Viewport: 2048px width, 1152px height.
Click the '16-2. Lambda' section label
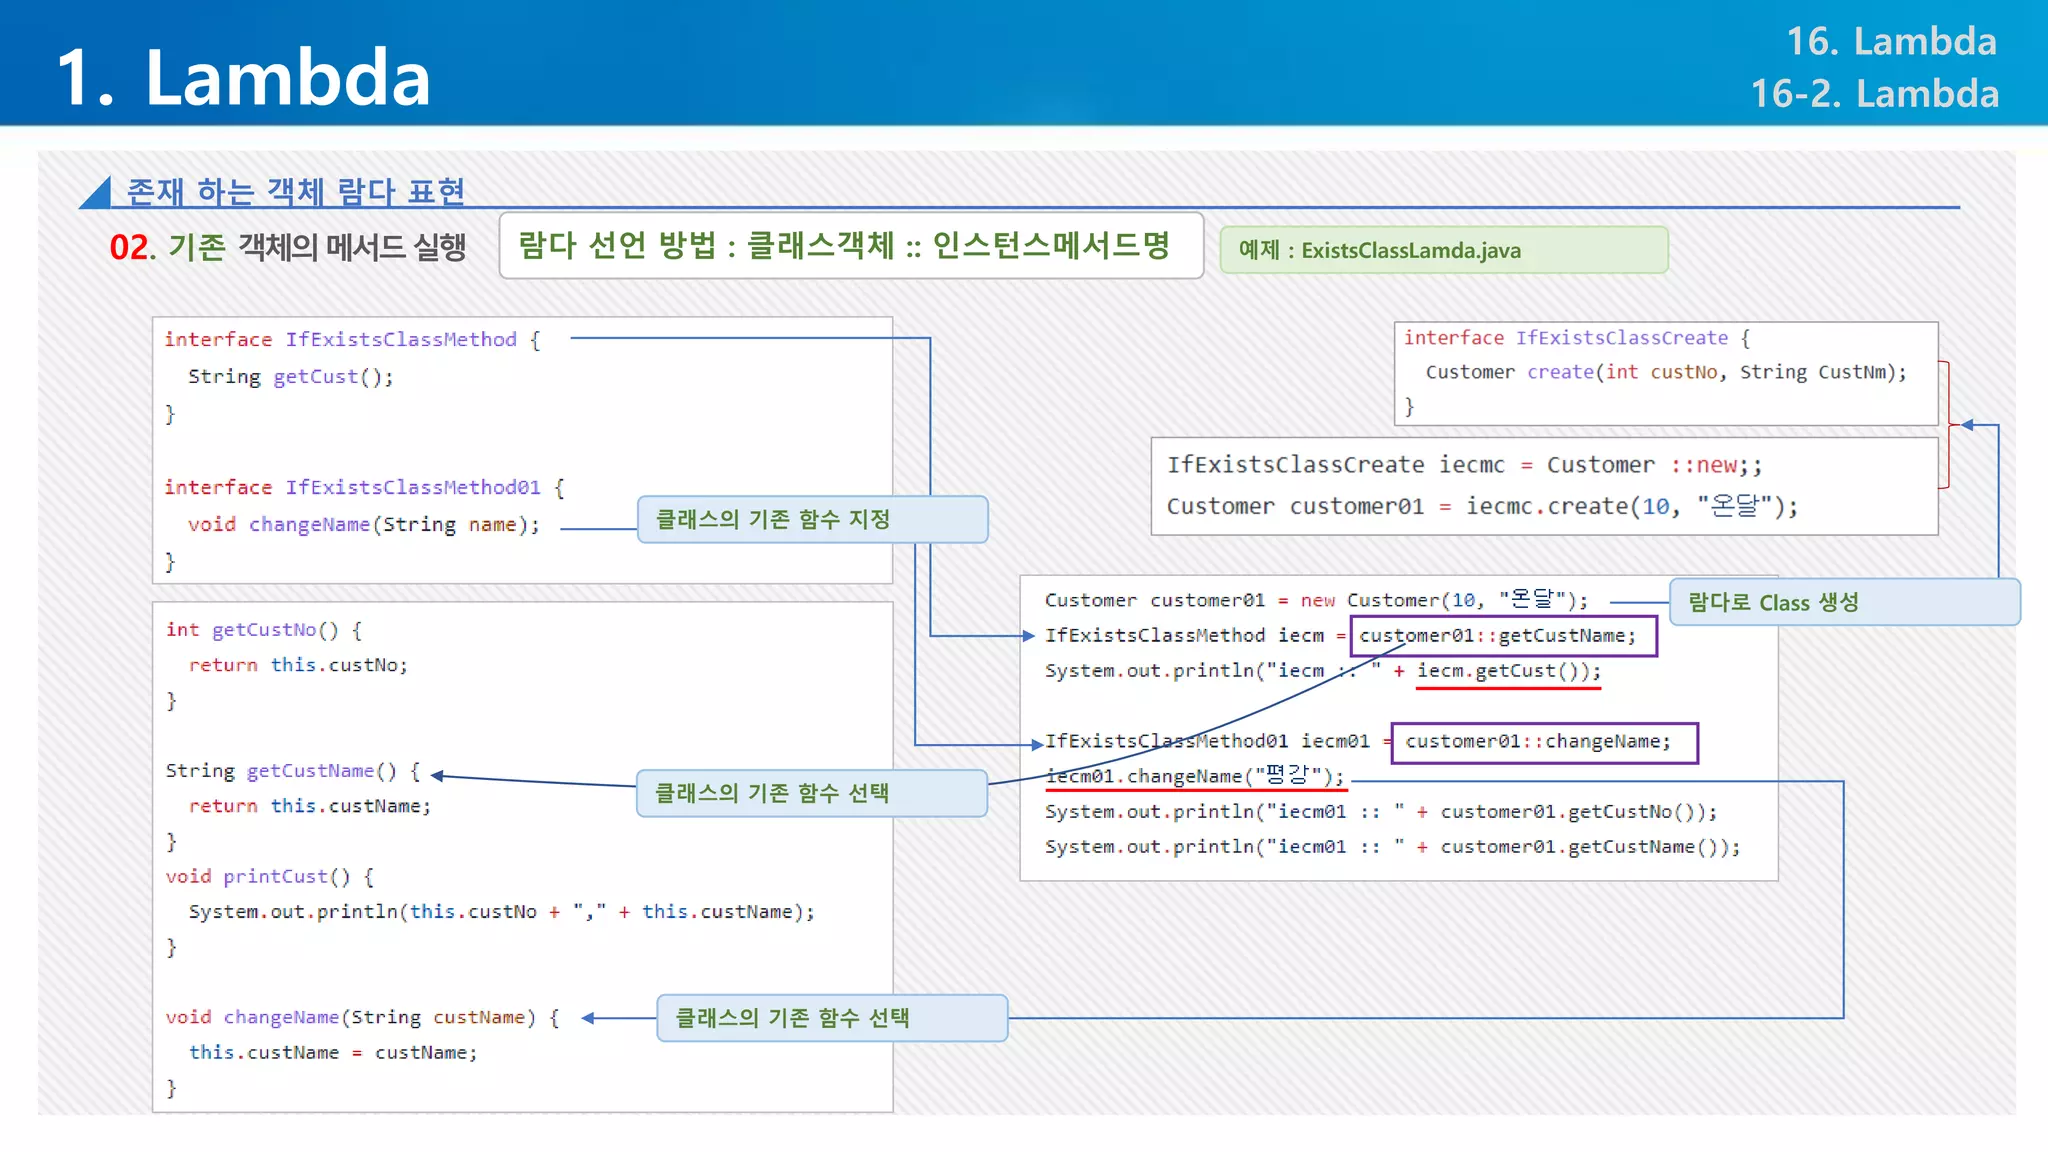pyautogui.click(x=1874, y=94)
